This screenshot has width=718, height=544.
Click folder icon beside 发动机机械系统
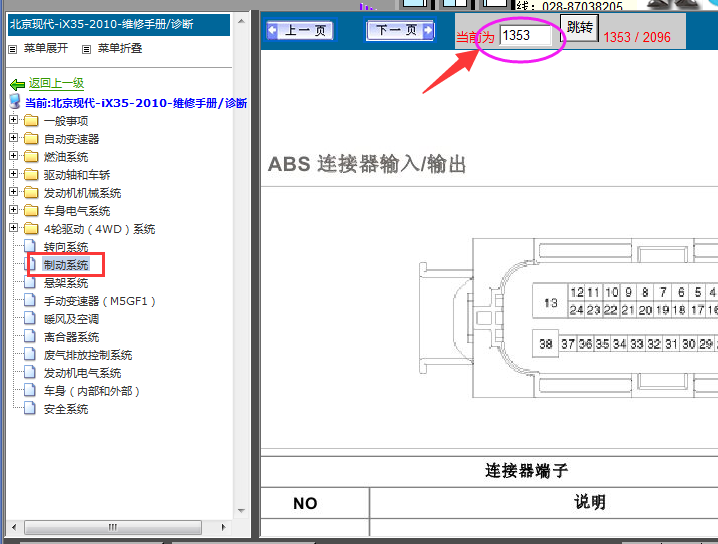click(x=31, y=192)
